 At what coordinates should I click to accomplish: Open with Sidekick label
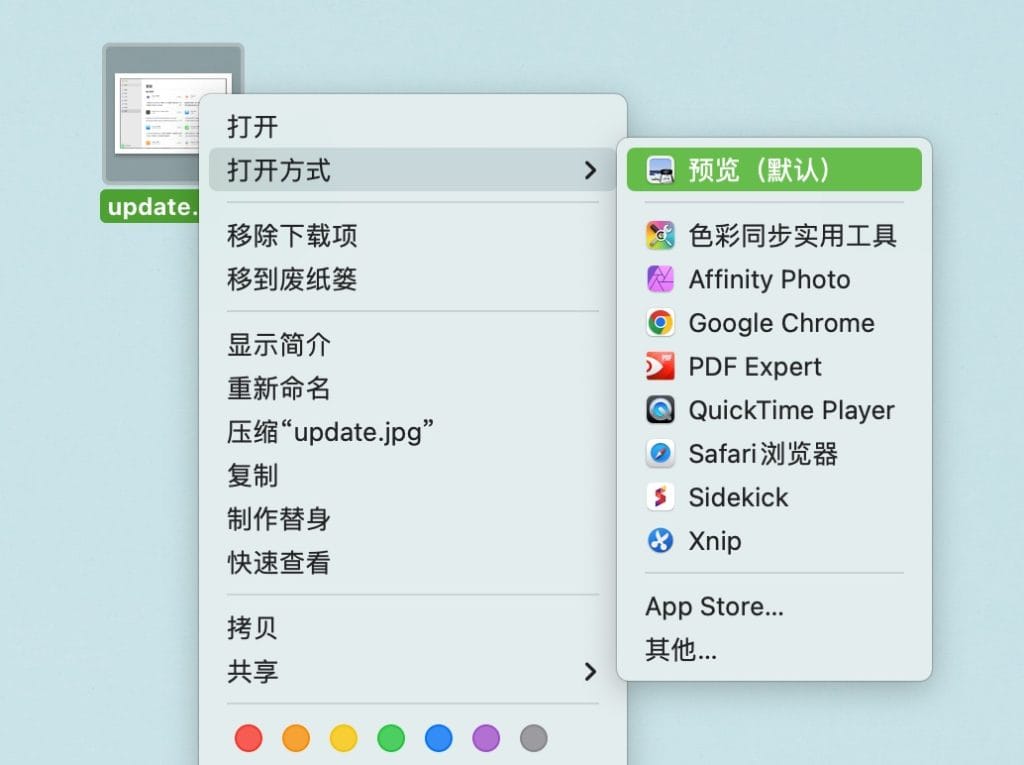(739, 498)
